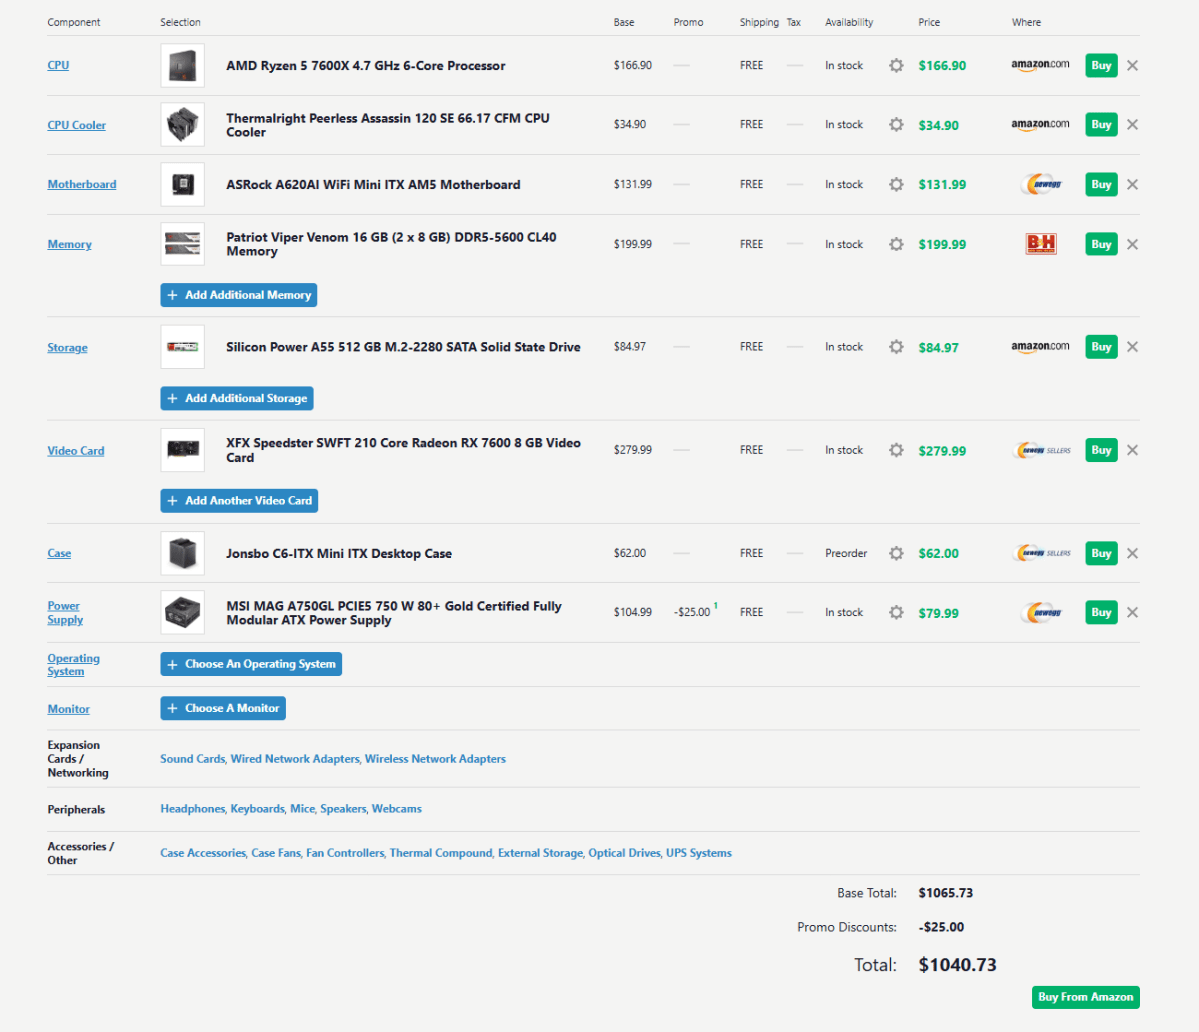Click Amazon logo in the CPU Cooler row
Viewport: 1199px width, 1032px height.
1040,124
